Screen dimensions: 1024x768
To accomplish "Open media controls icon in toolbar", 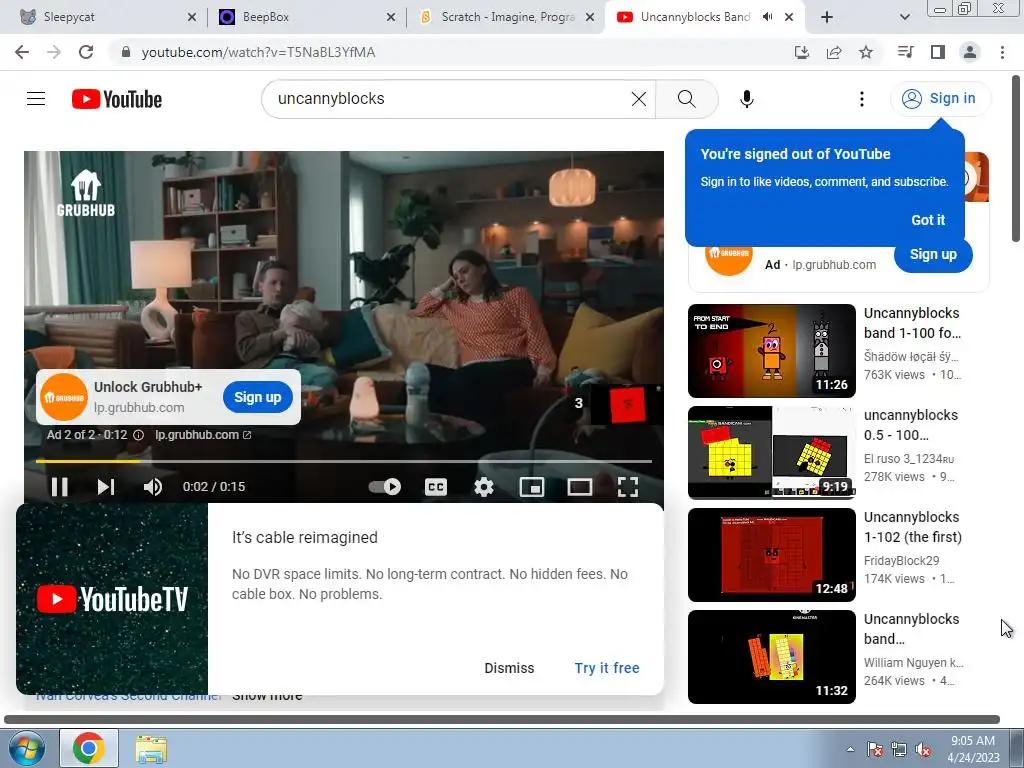I will click(x=905, y=52).
